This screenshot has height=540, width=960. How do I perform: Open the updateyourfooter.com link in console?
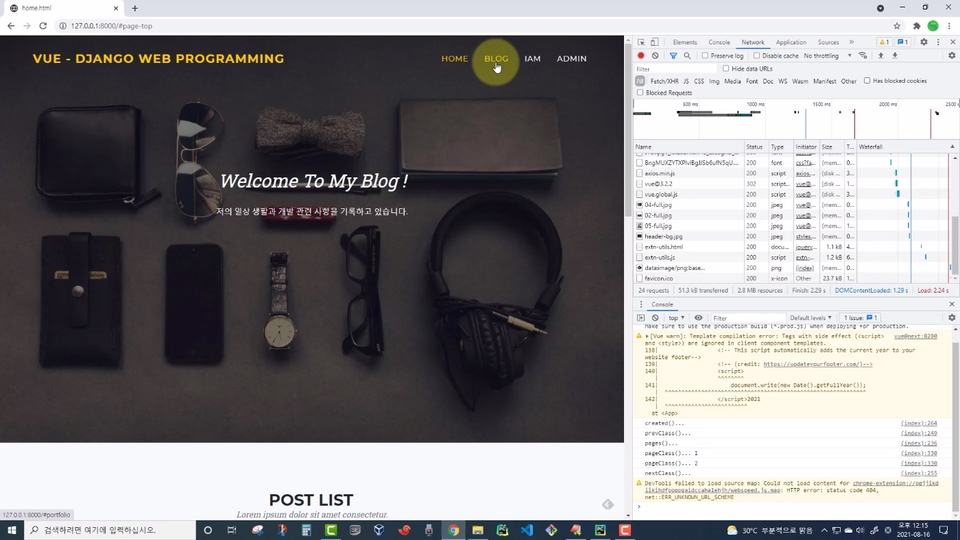pyautogui.click(x=817, y=364)
